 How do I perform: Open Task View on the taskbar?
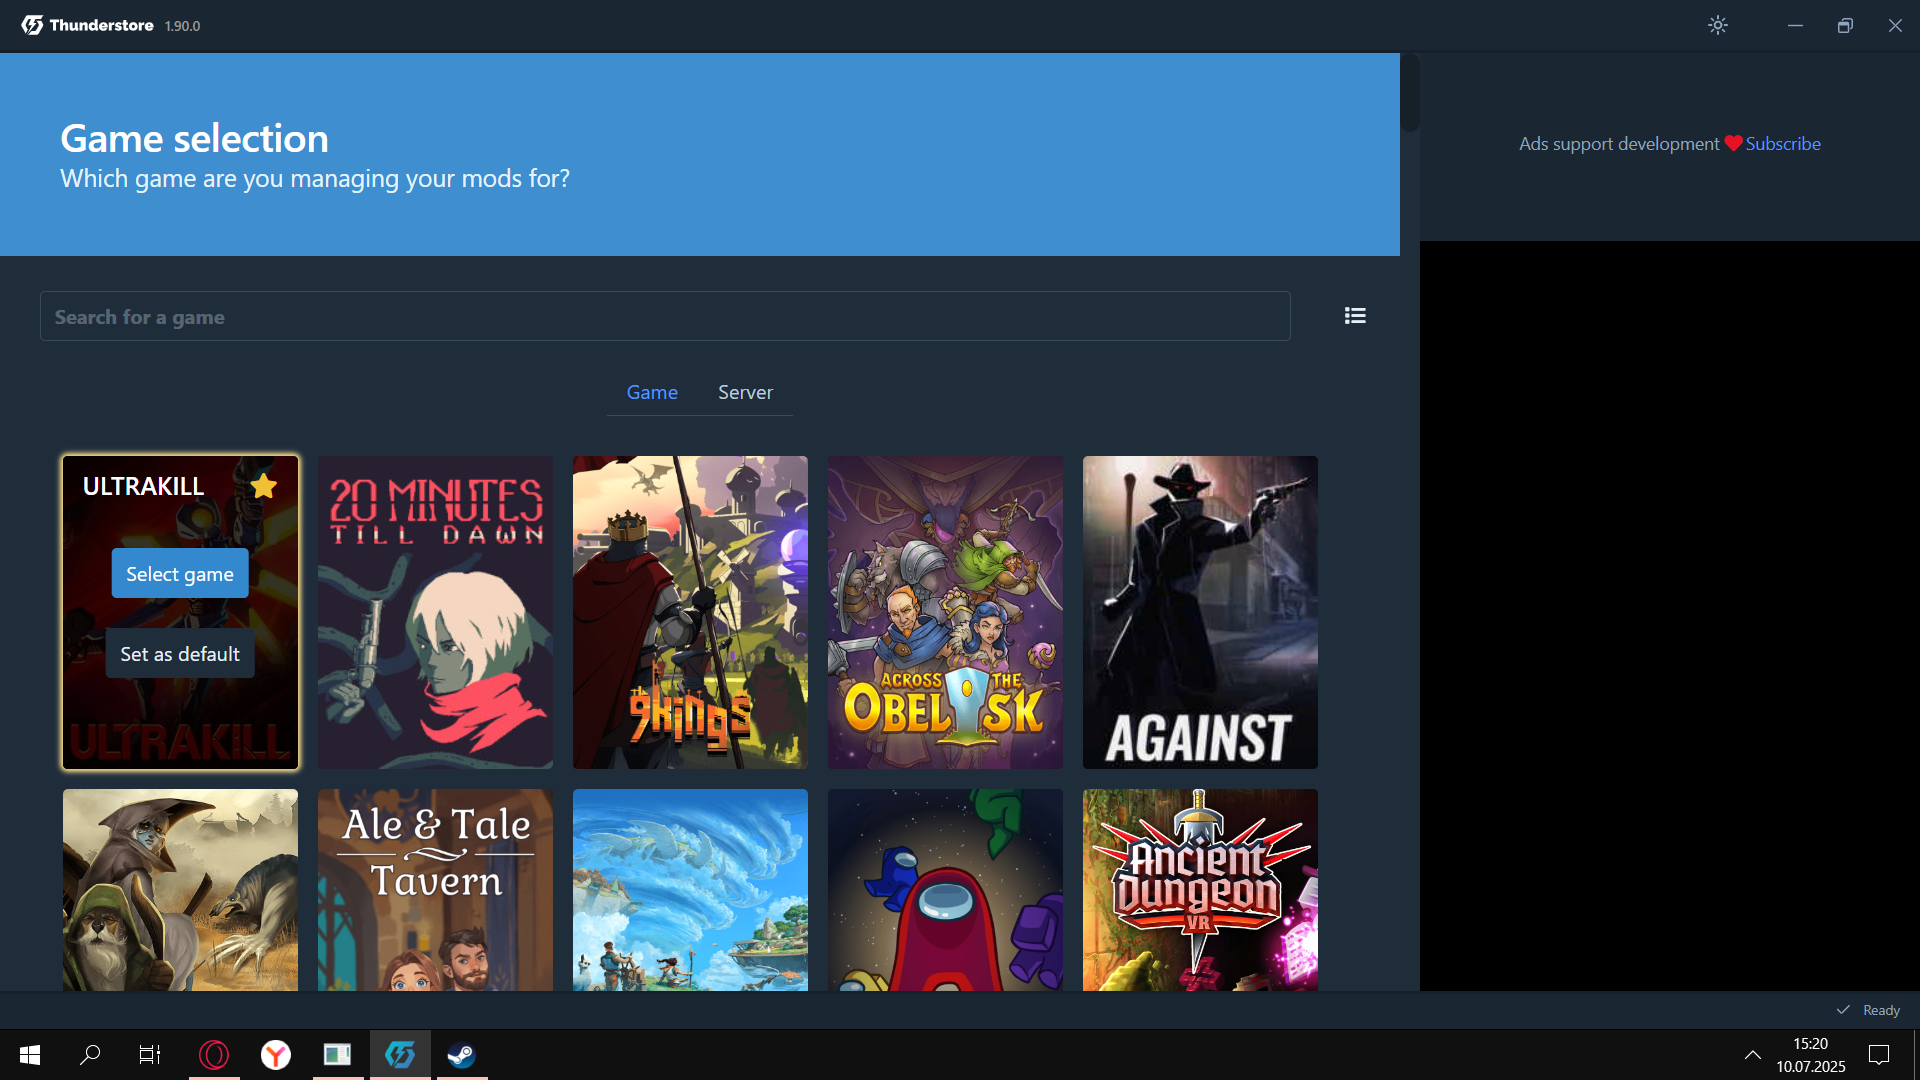point(150,1055)
